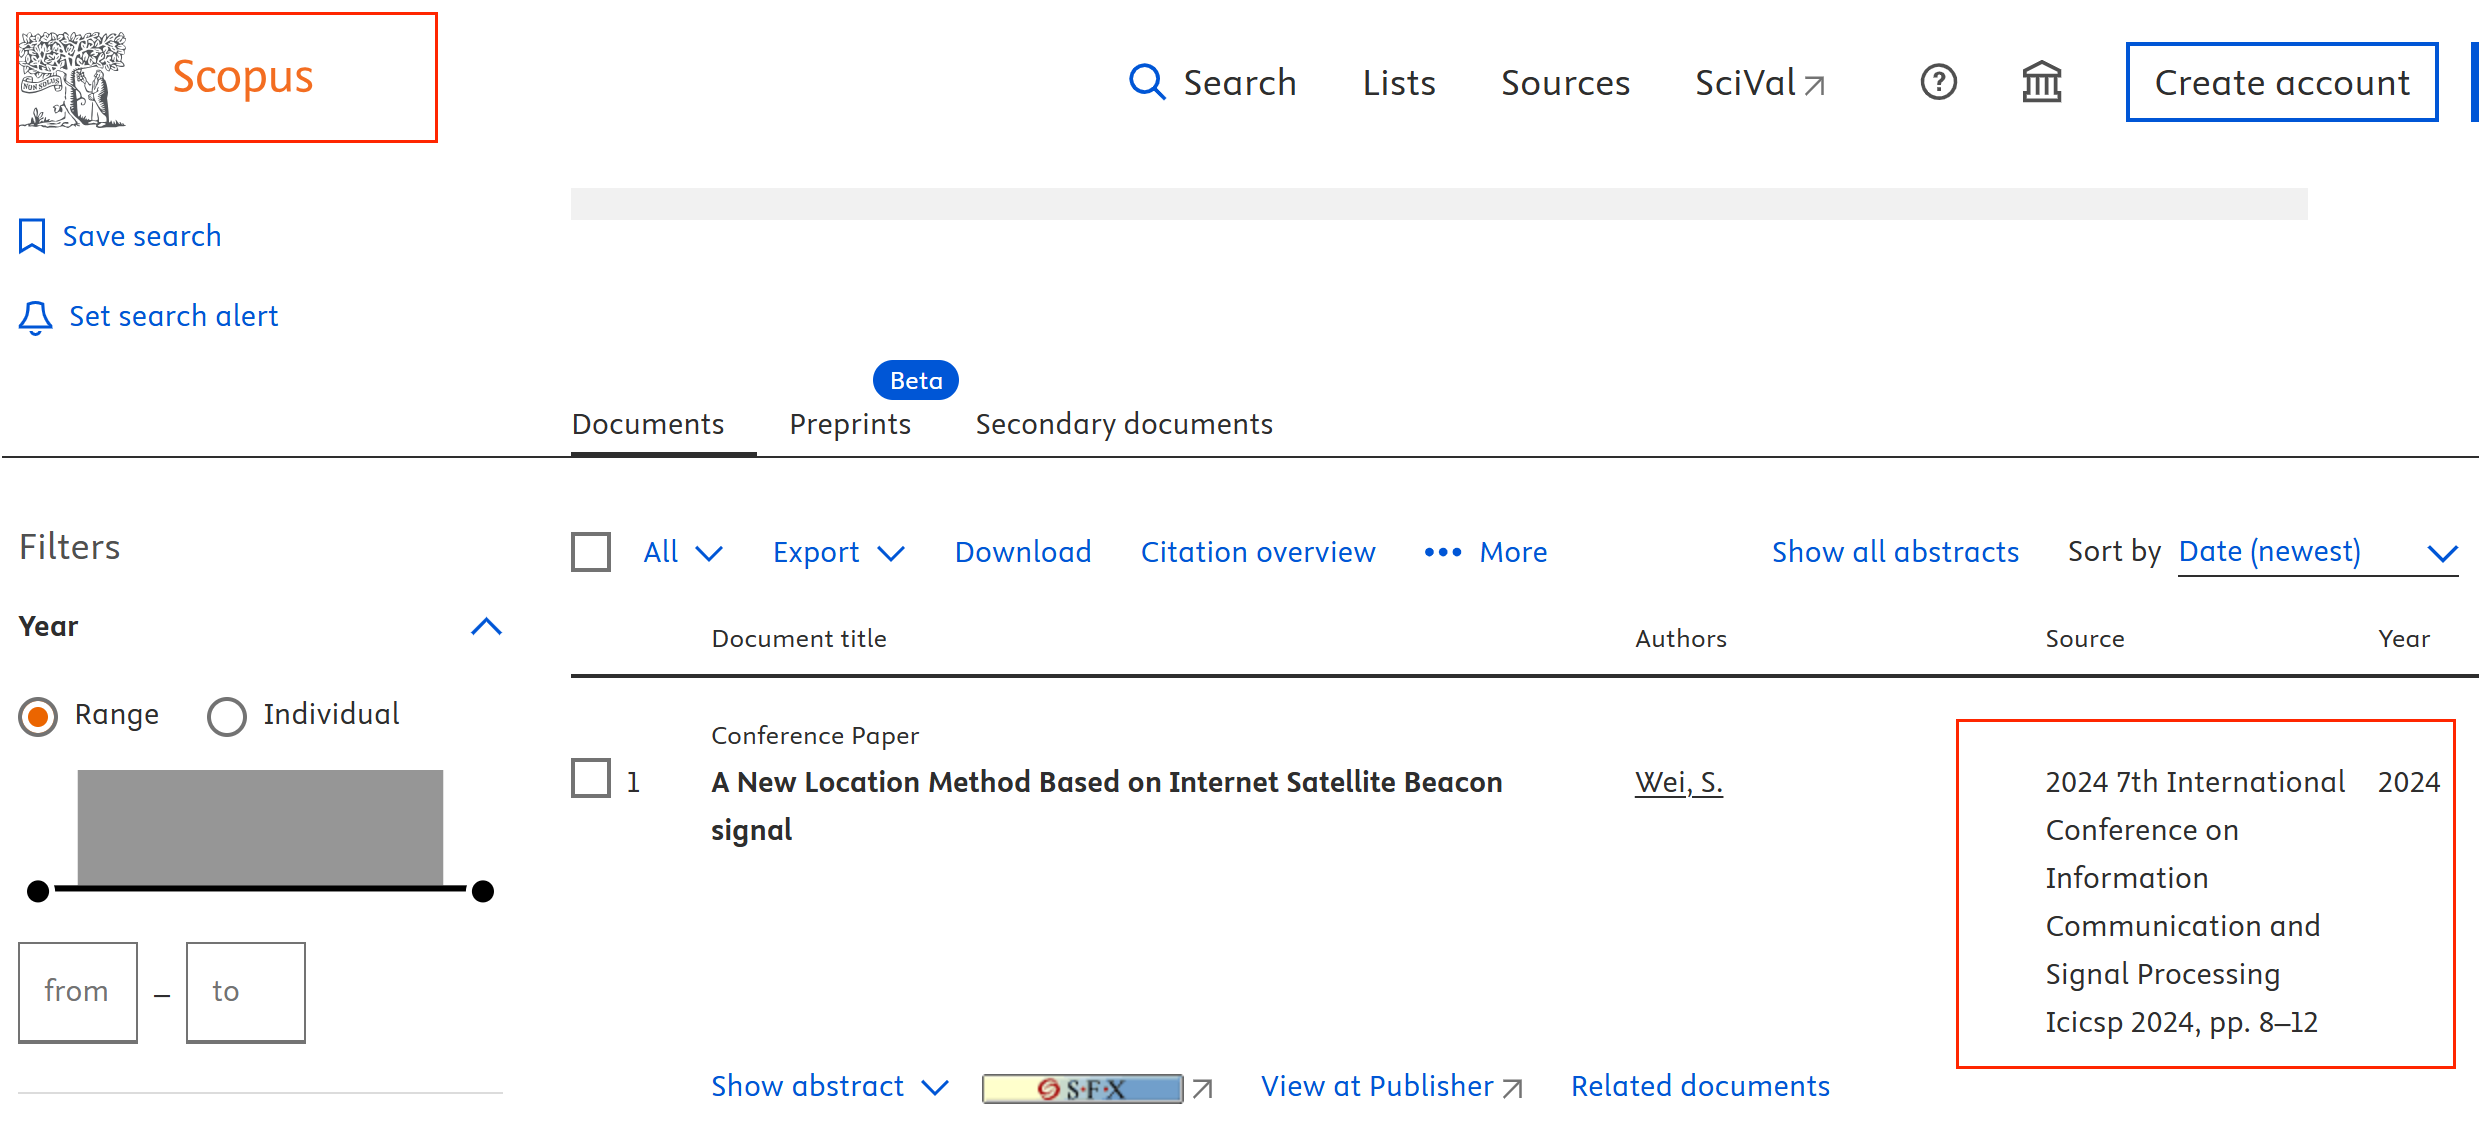Click the Source column header
The width and height of the screenshot is (2479, 1133).
tap(2084, 639)
